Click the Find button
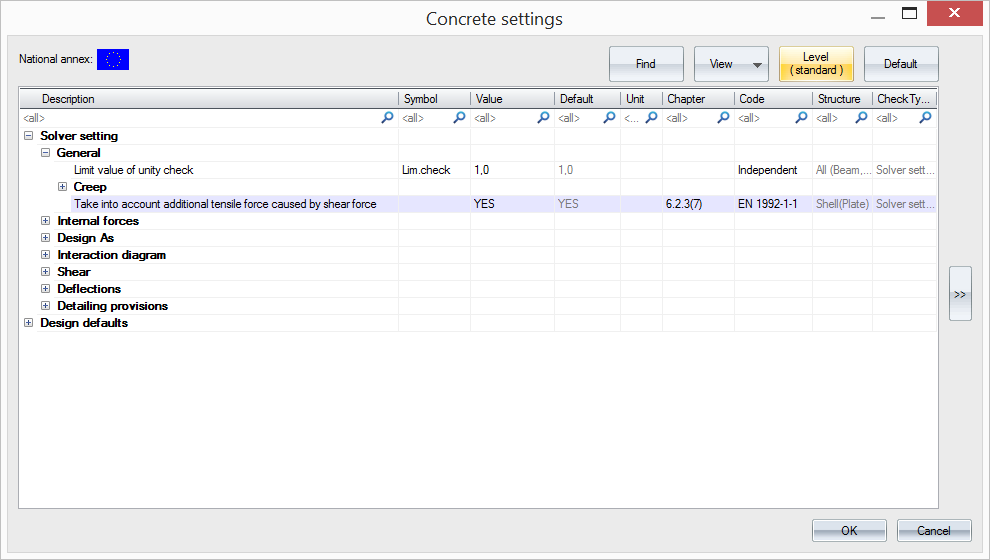This screenshot has width=990, height=560. pyautogui.click(x=646, y=64)
